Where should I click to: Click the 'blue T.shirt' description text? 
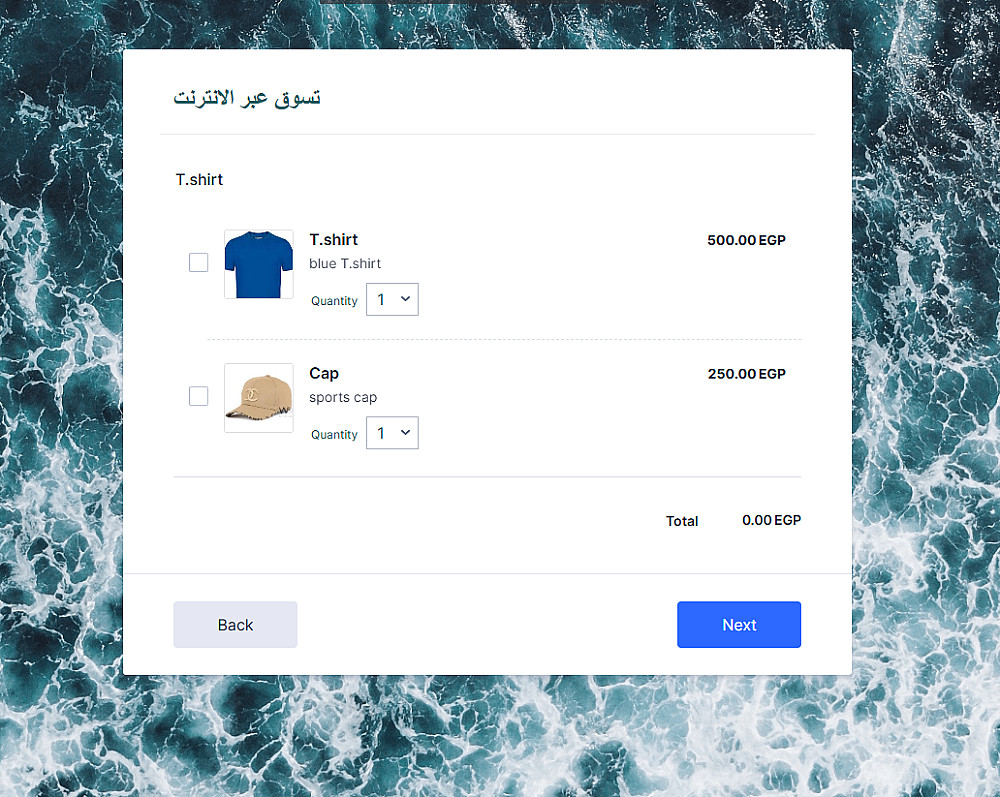tap(345, 263)
